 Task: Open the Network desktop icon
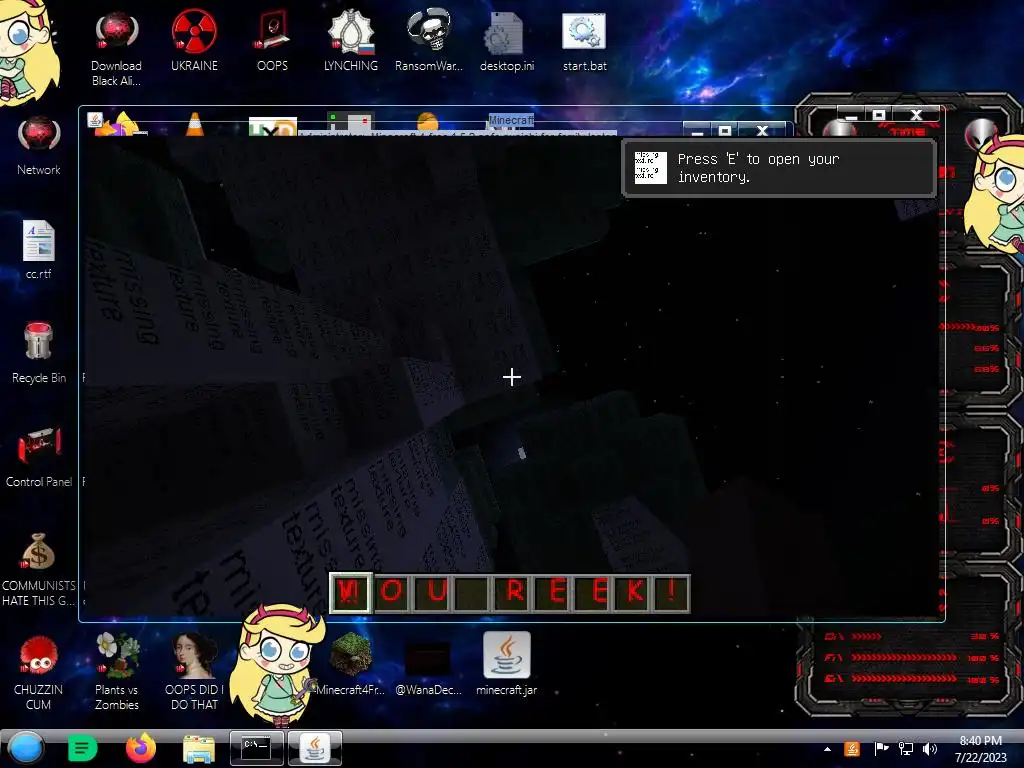39,146
